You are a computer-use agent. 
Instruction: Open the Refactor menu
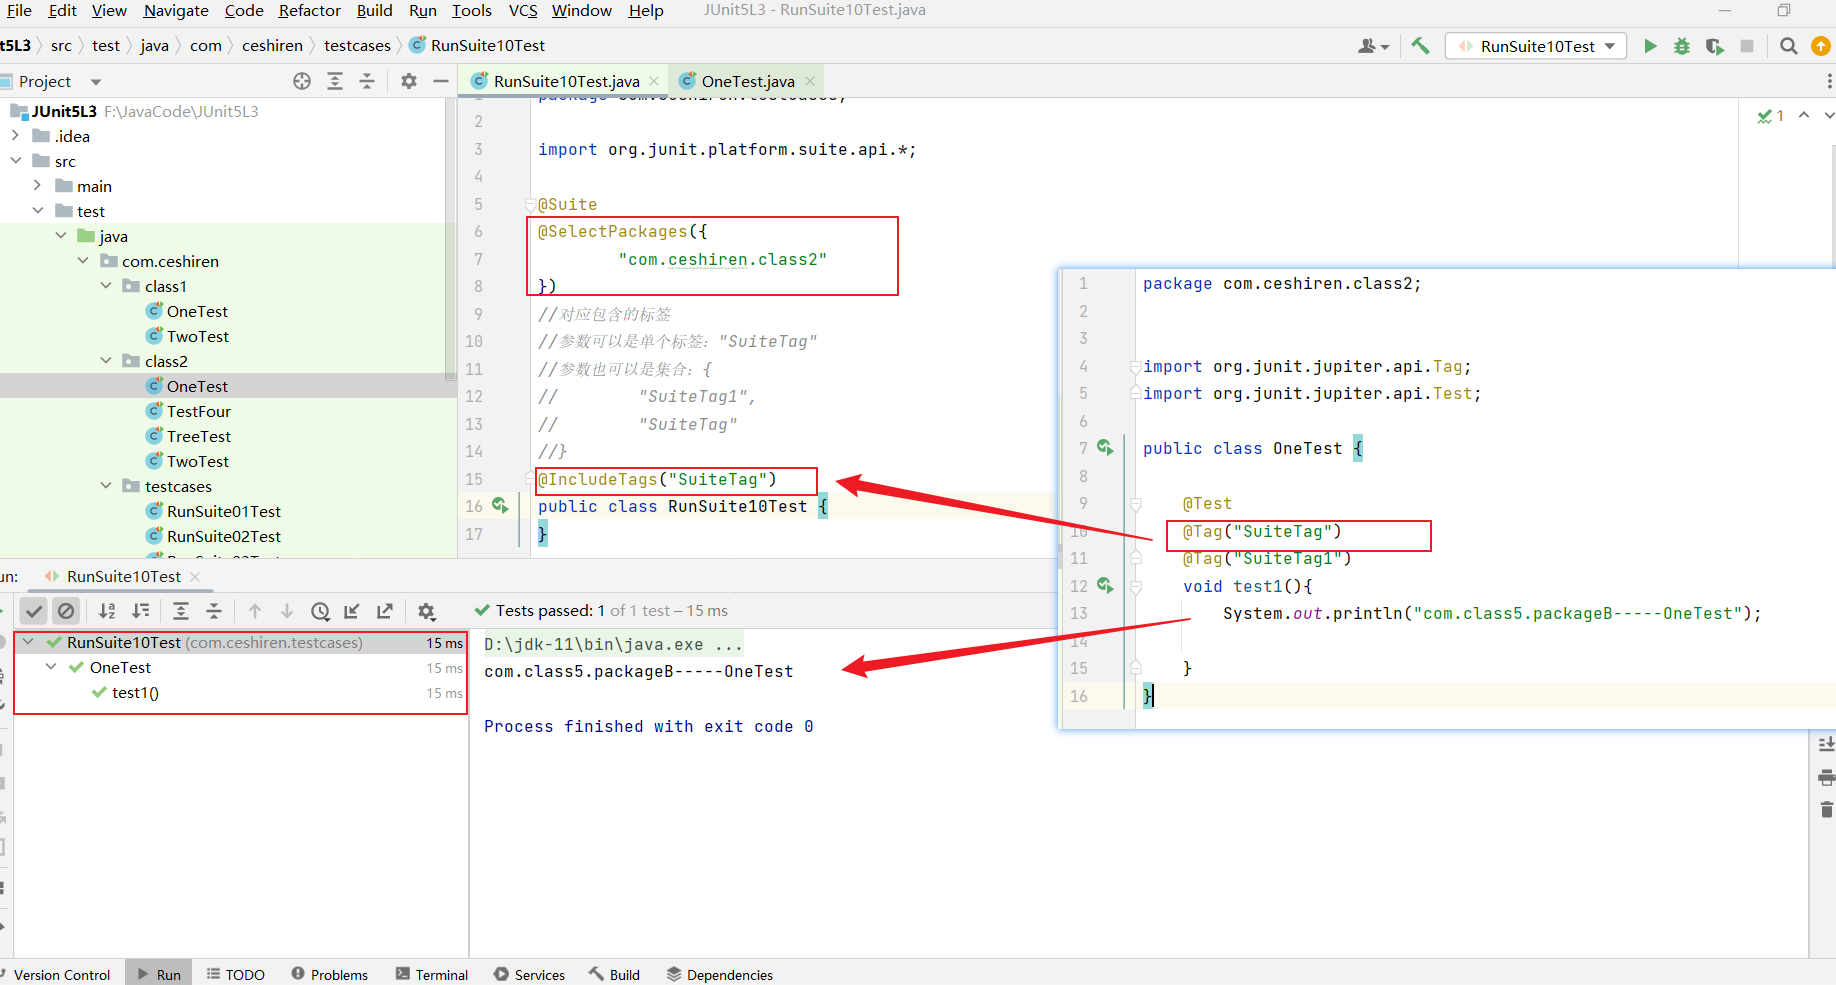point(309,10)
